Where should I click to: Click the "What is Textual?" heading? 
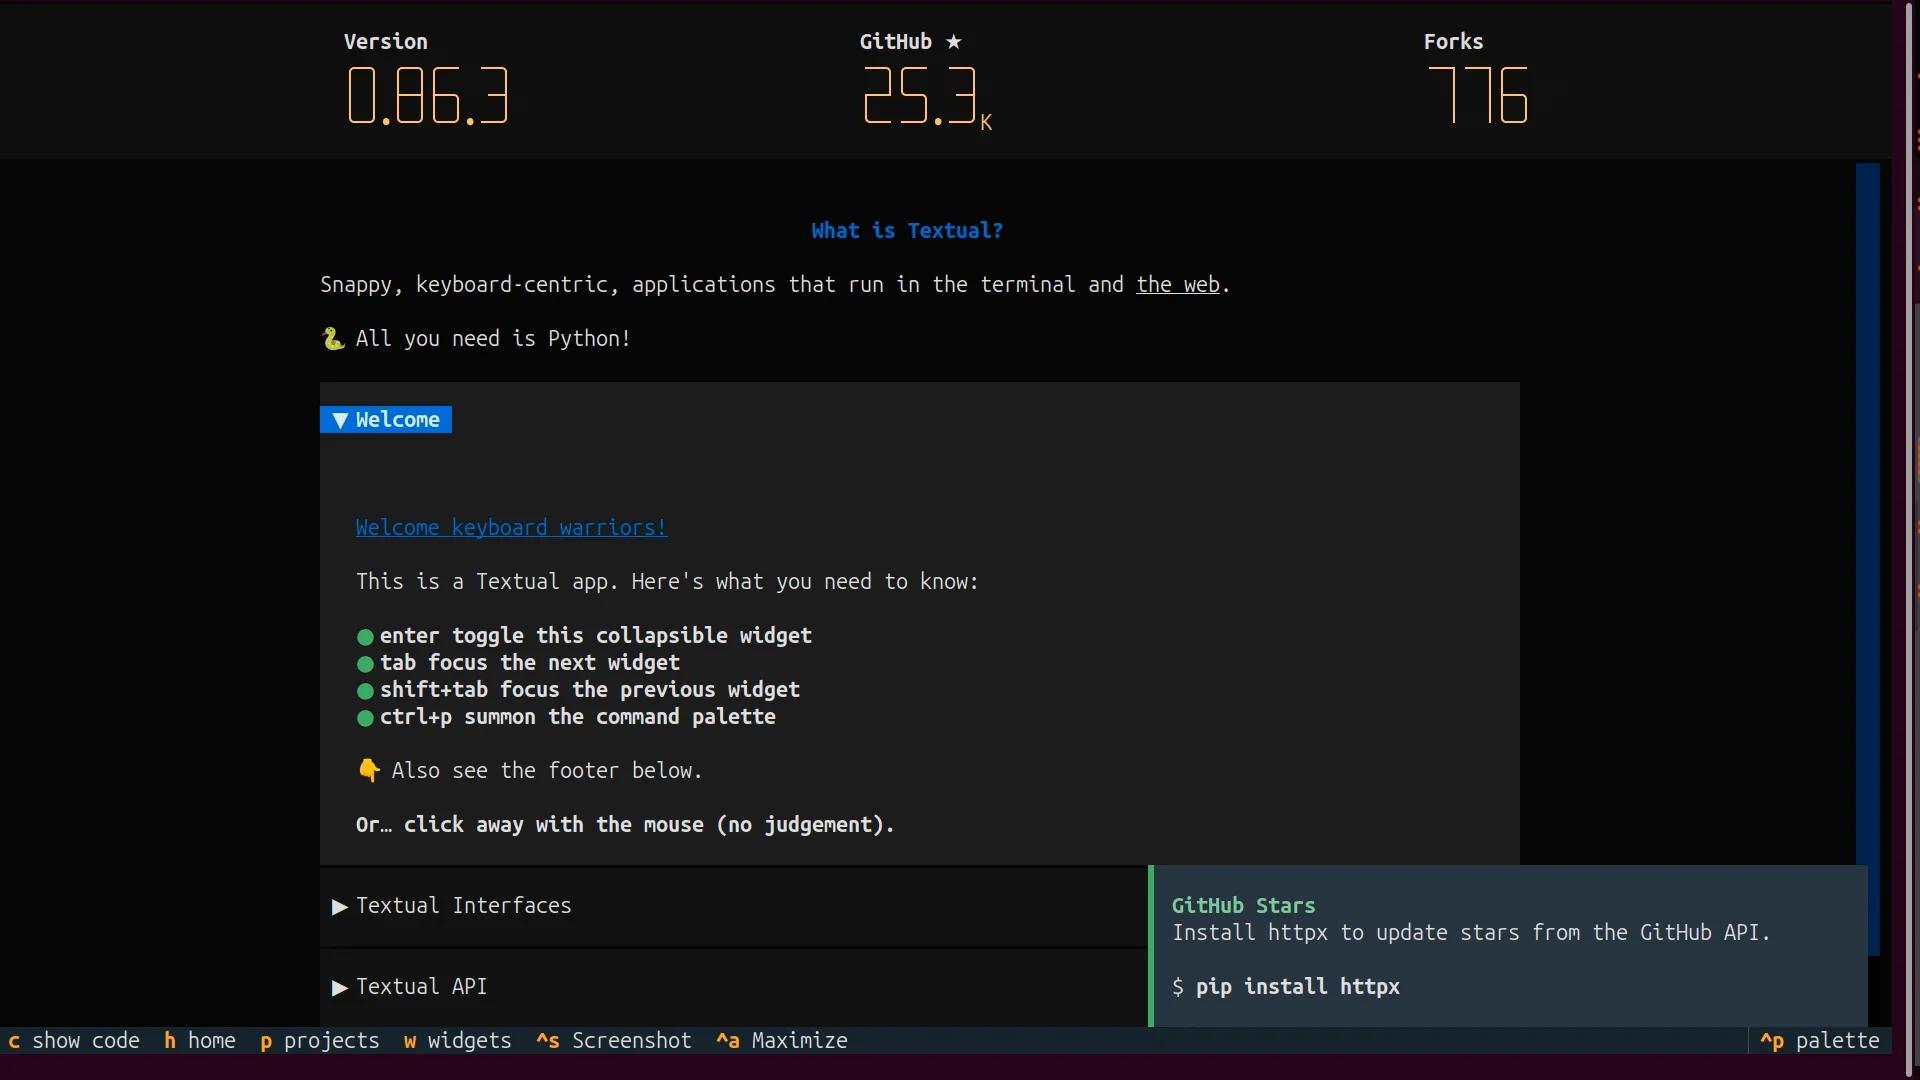(907, 231)
